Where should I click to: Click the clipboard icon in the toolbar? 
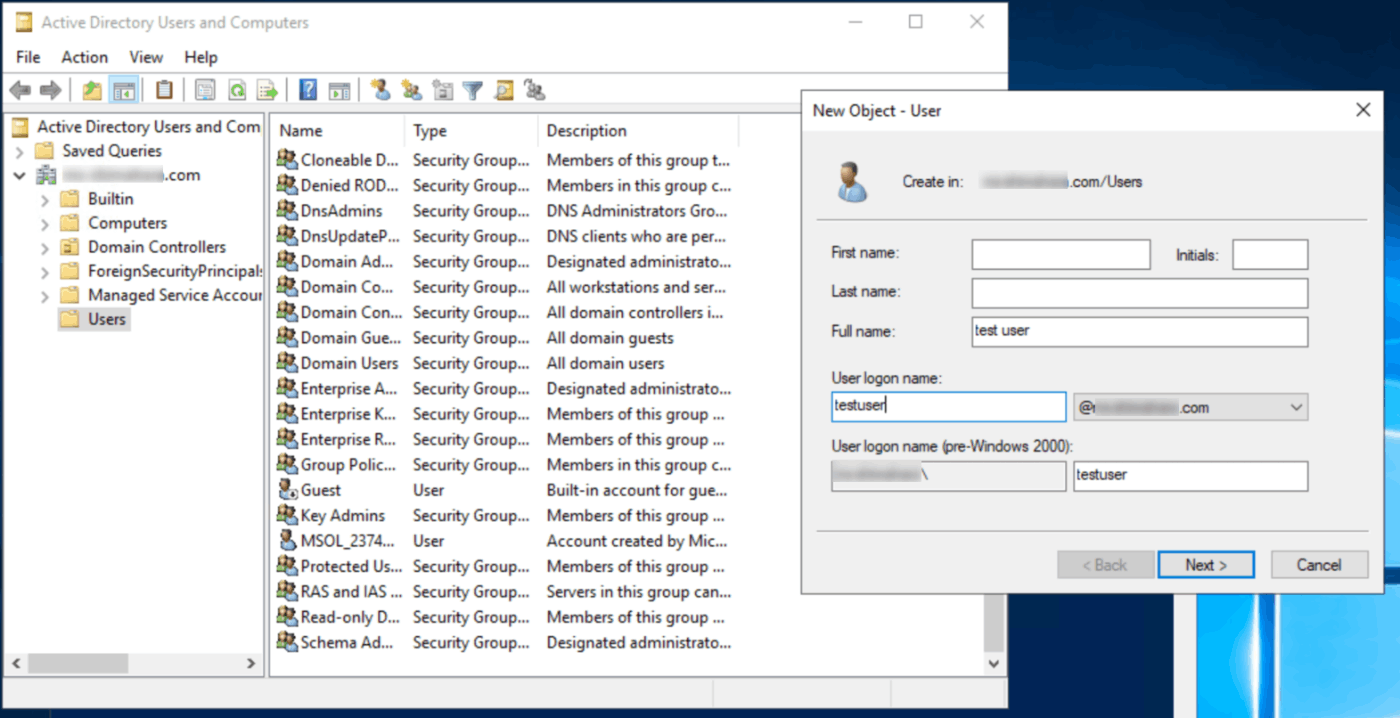164,90
